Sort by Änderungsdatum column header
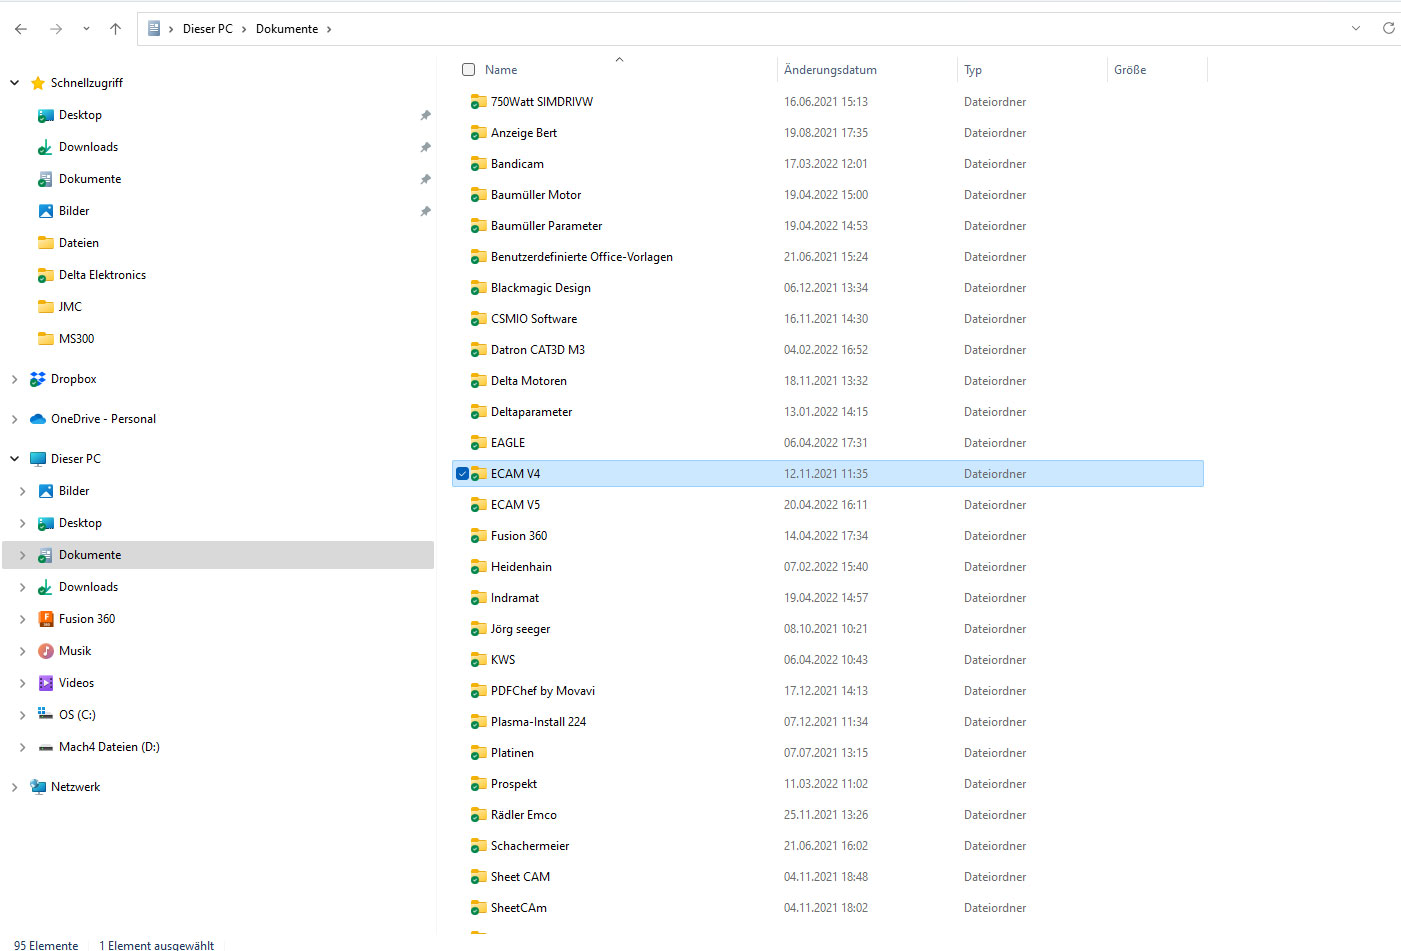 830,70
